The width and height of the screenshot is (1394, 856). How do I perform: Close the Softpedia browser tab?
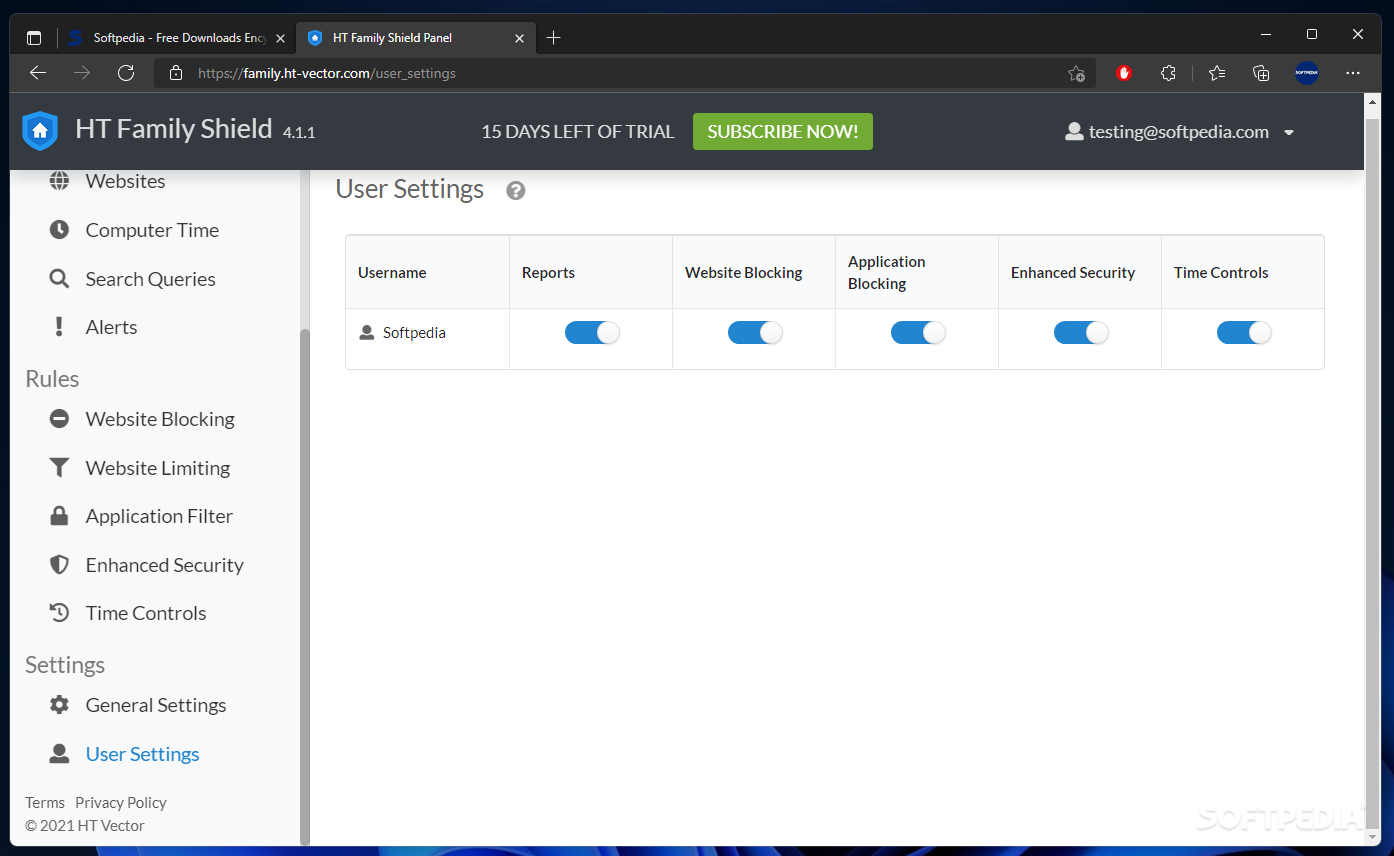click(281, 38)
